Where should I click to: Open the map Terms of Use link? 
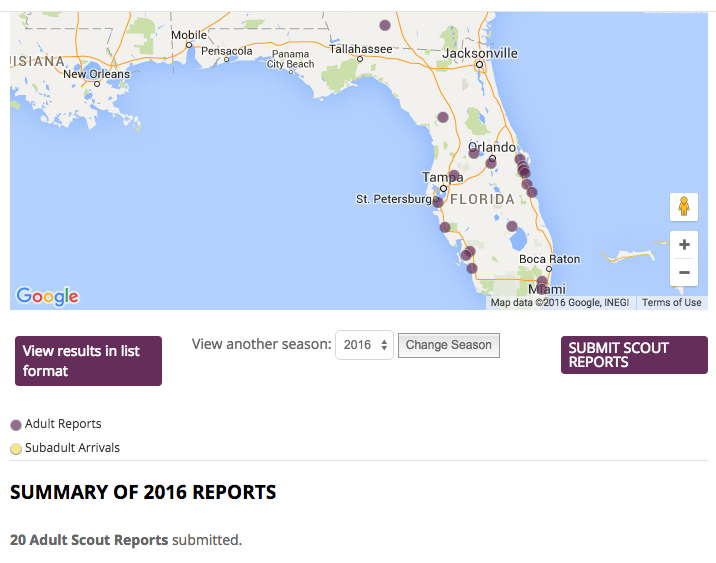[672, 302]
